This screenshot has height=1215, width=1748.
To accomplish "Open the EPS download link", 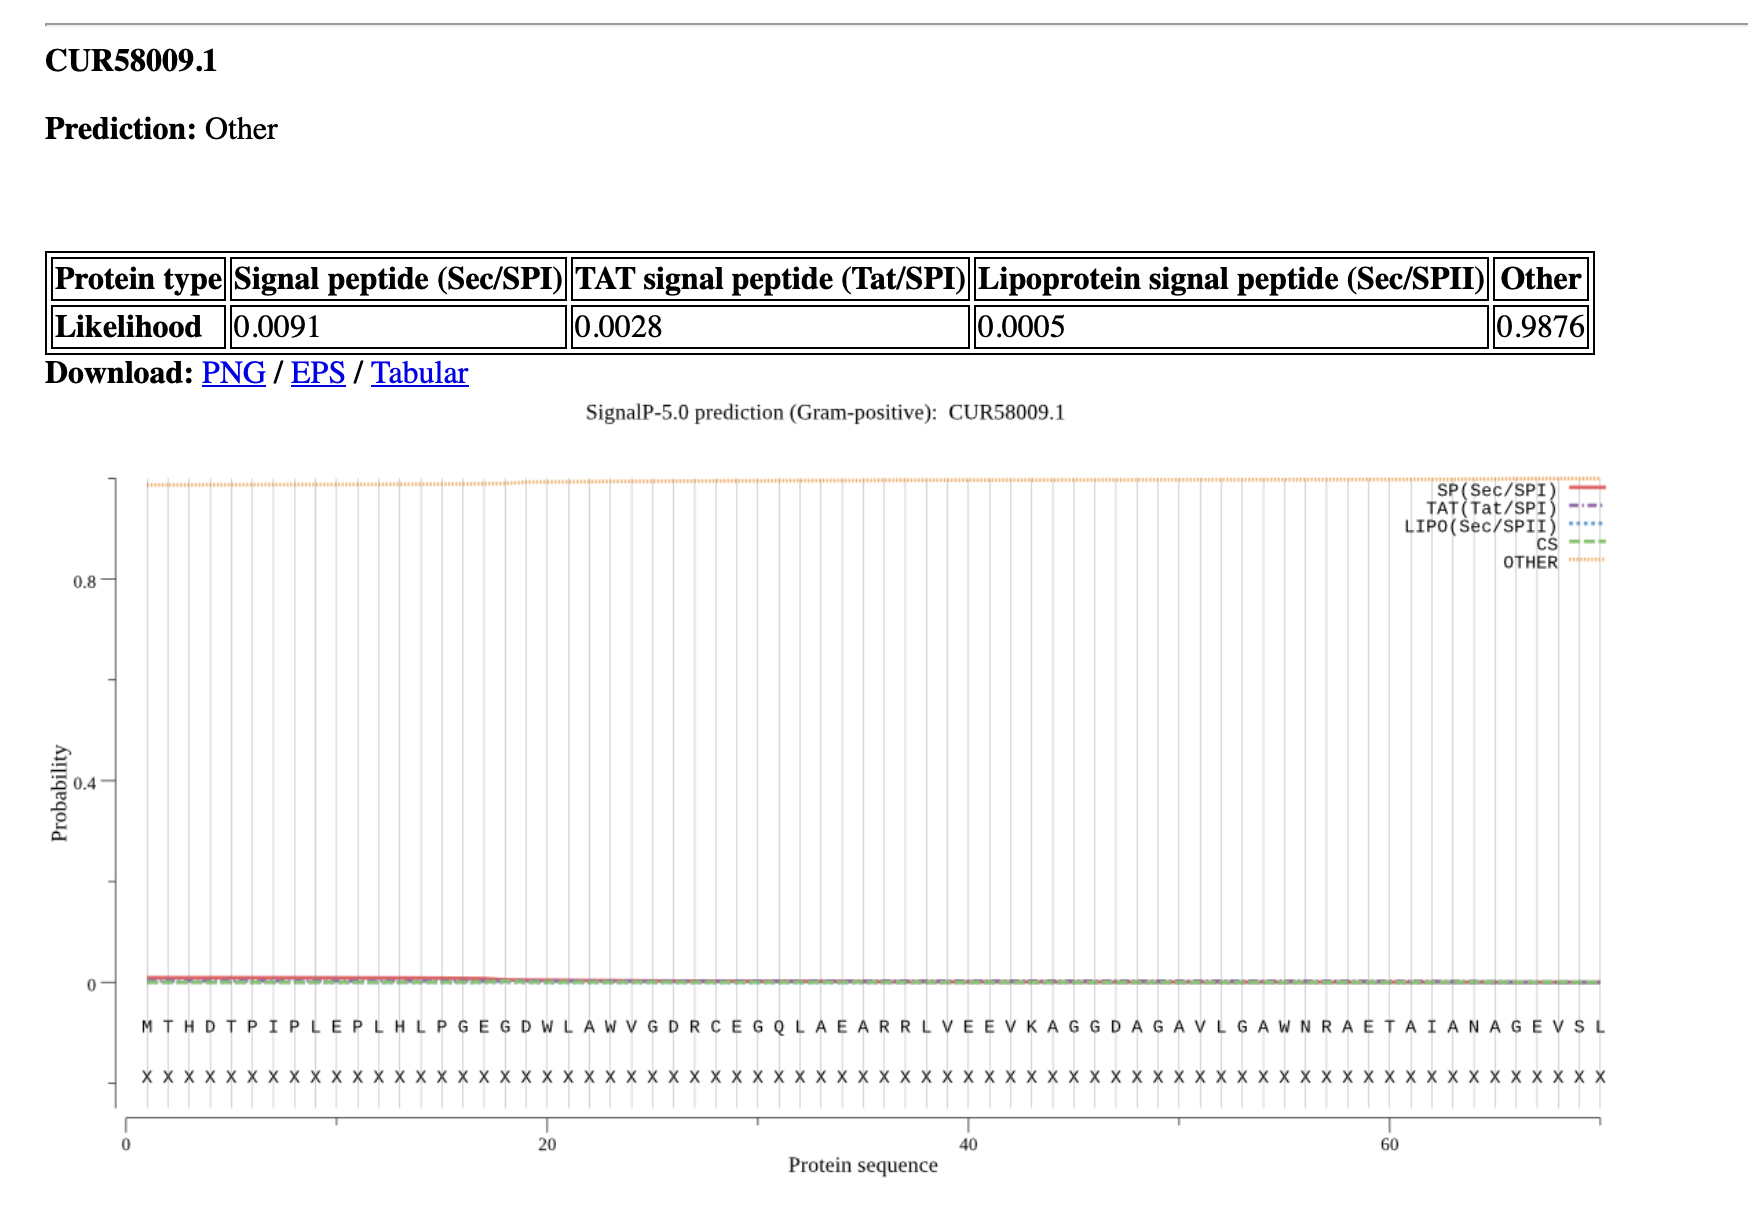I will pyautogui.click(x=318, y=373).
